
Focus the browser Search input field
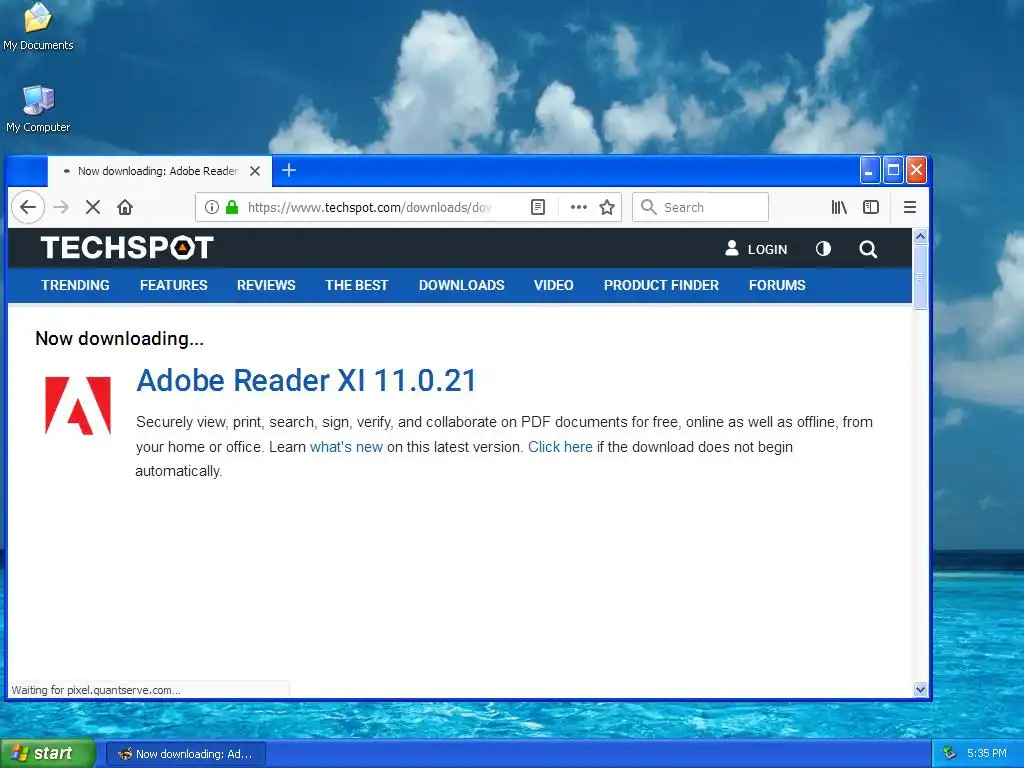pos(700,207)
